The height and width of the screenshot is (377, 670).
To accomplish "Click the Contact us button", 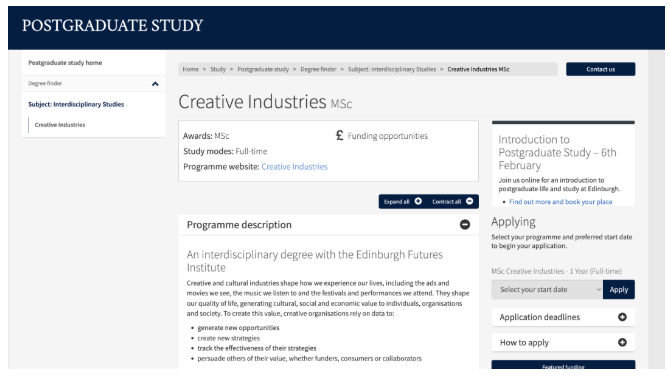I will click(x=600, y=69).
